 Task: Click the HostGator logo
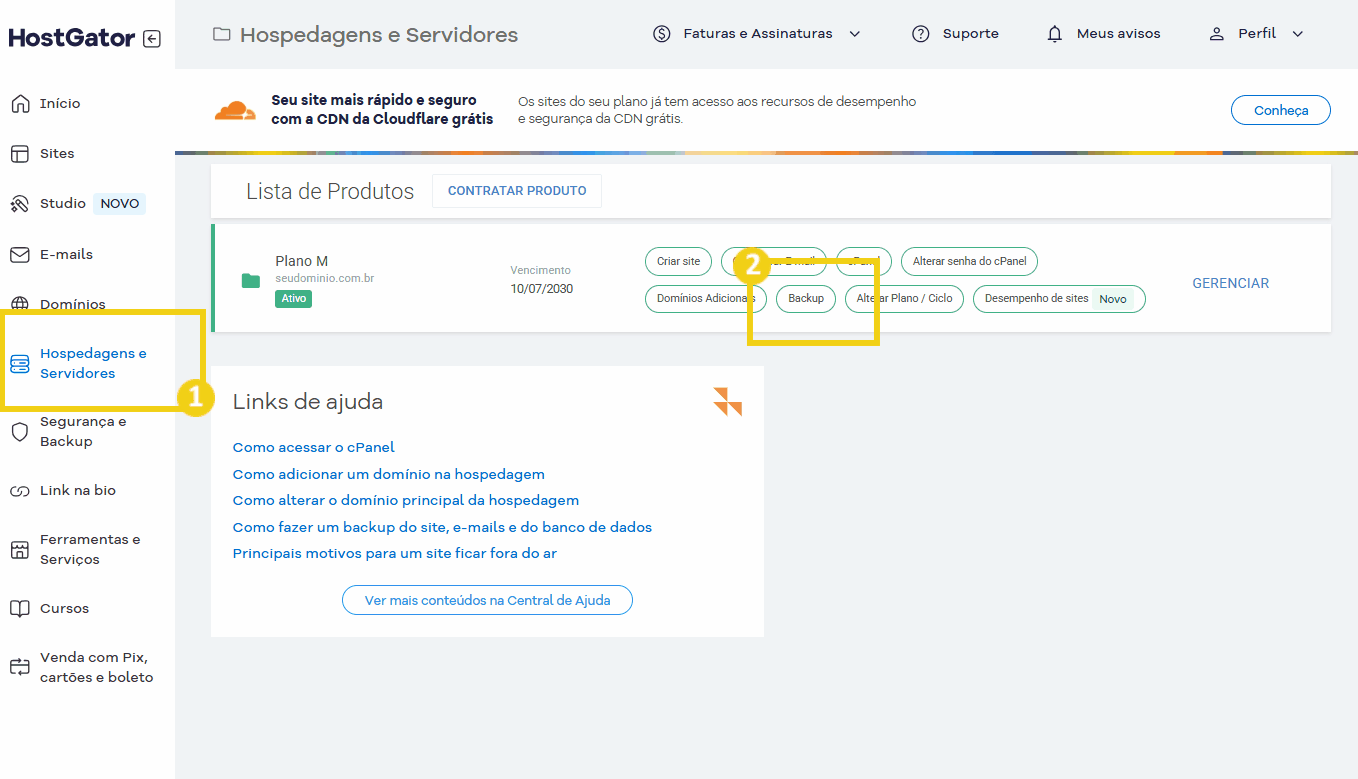click(x=72, y=38)
